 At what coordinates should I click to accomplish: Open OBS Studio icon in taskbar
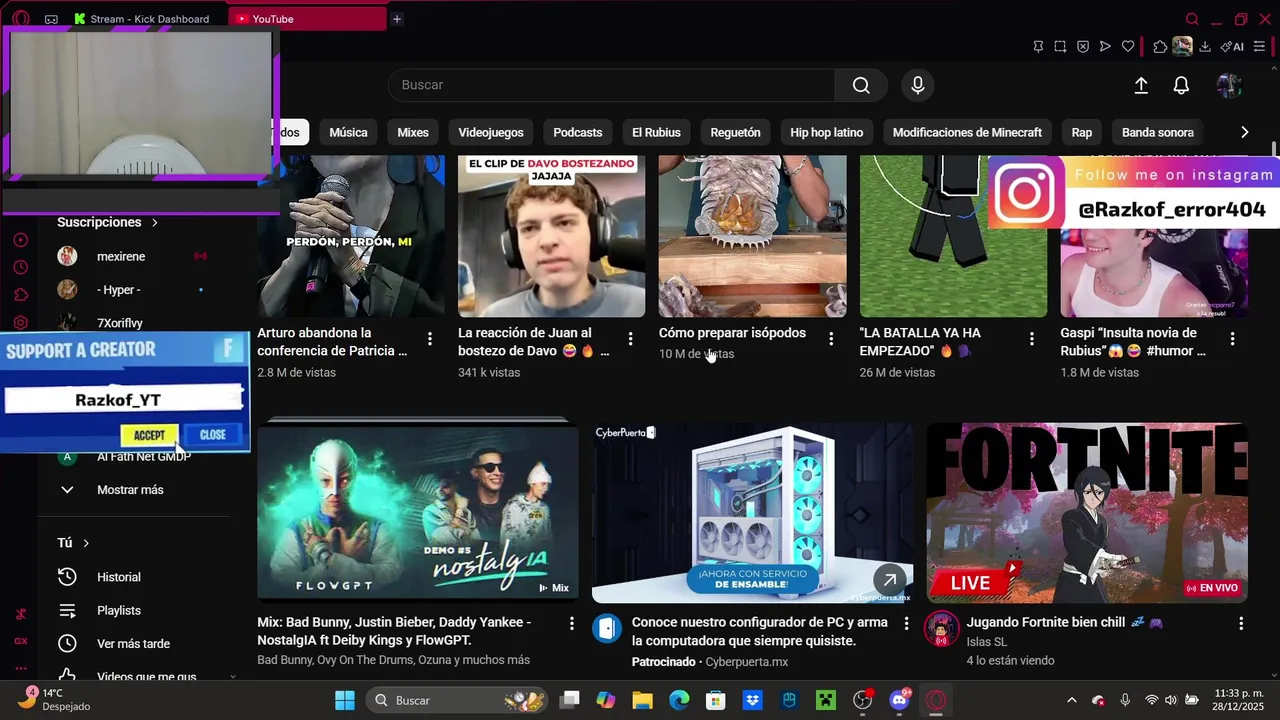(x=862, y=700)
